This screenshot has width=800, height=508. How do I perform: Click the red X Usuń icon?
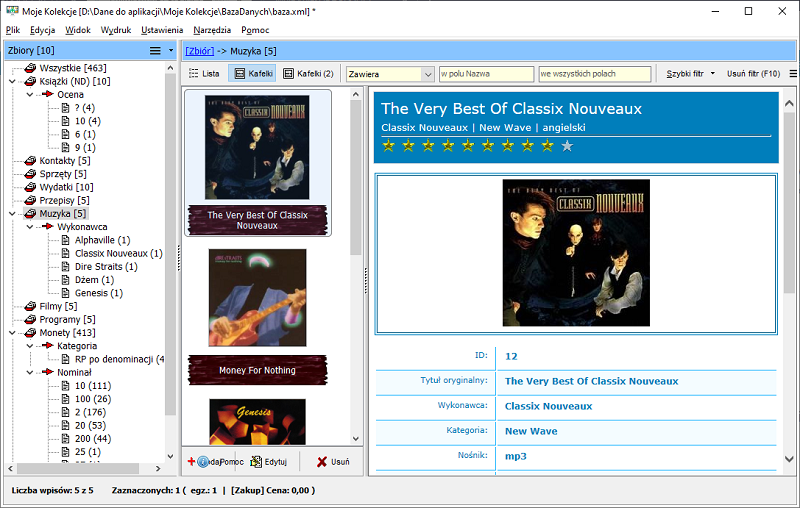point(321,462)
